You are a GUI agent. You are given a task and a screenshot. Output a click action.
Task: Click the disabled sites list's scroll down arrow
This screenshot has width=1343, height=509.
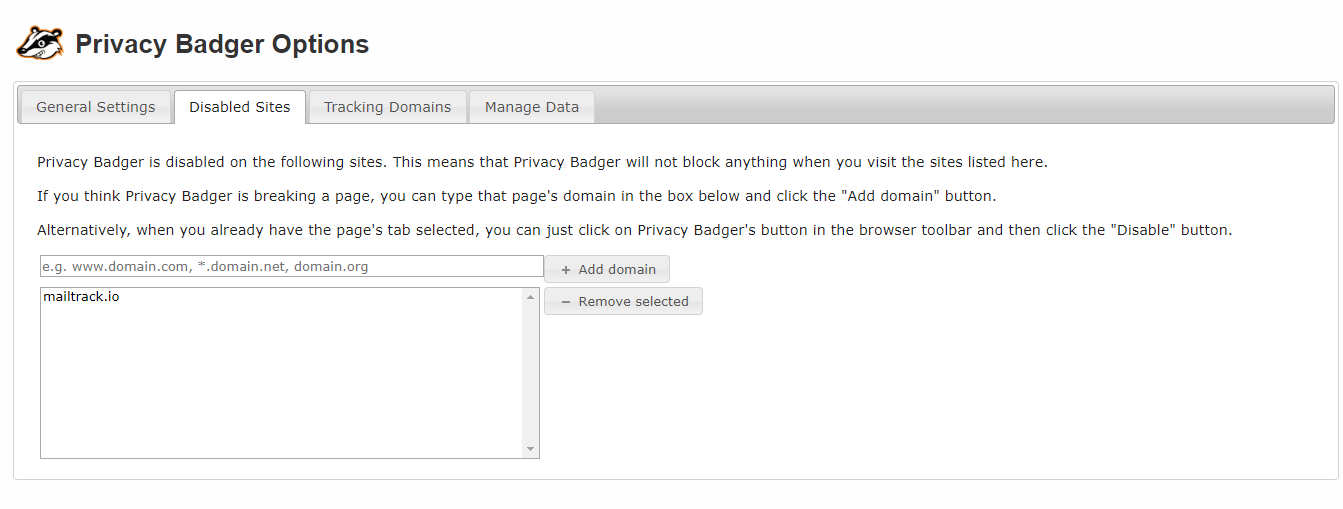[530, 449]
